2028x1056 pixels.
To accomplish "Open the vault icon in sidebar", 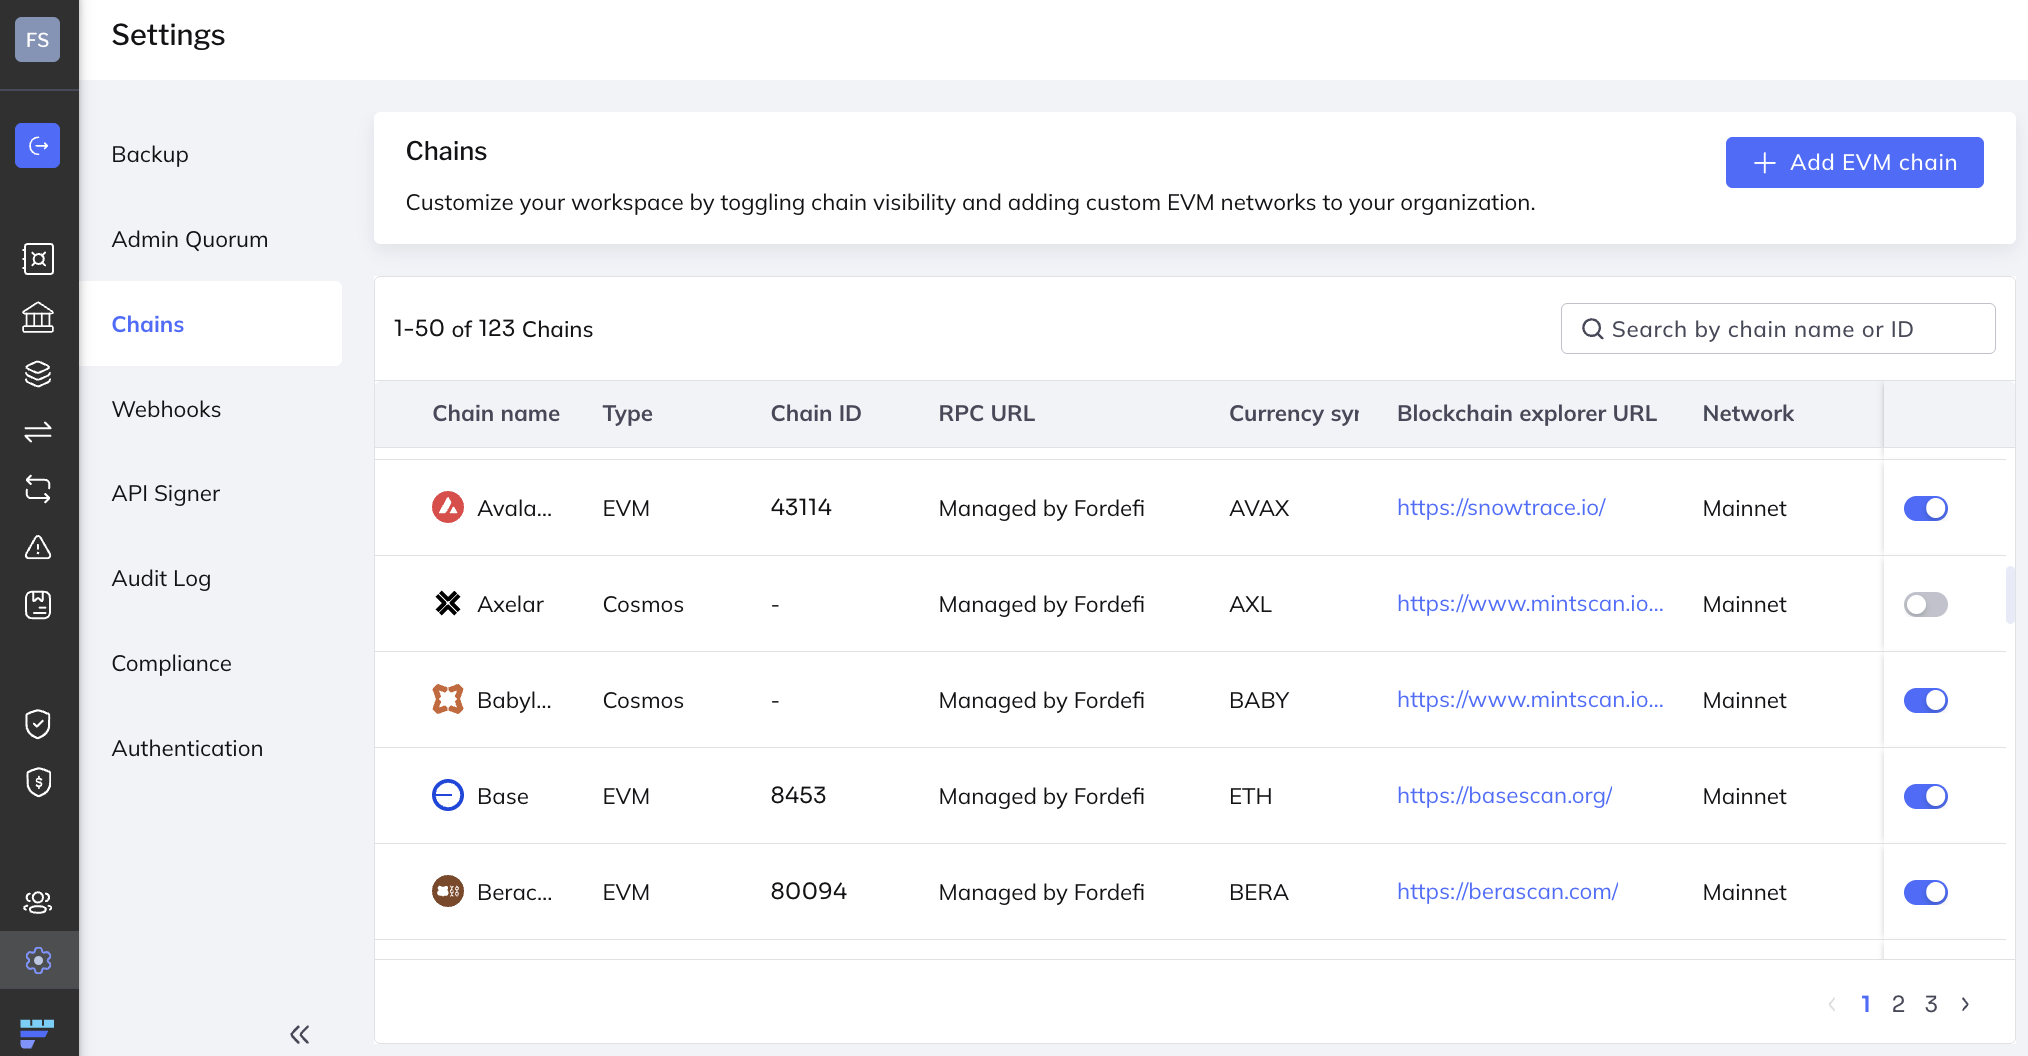I will click(38, 259).
